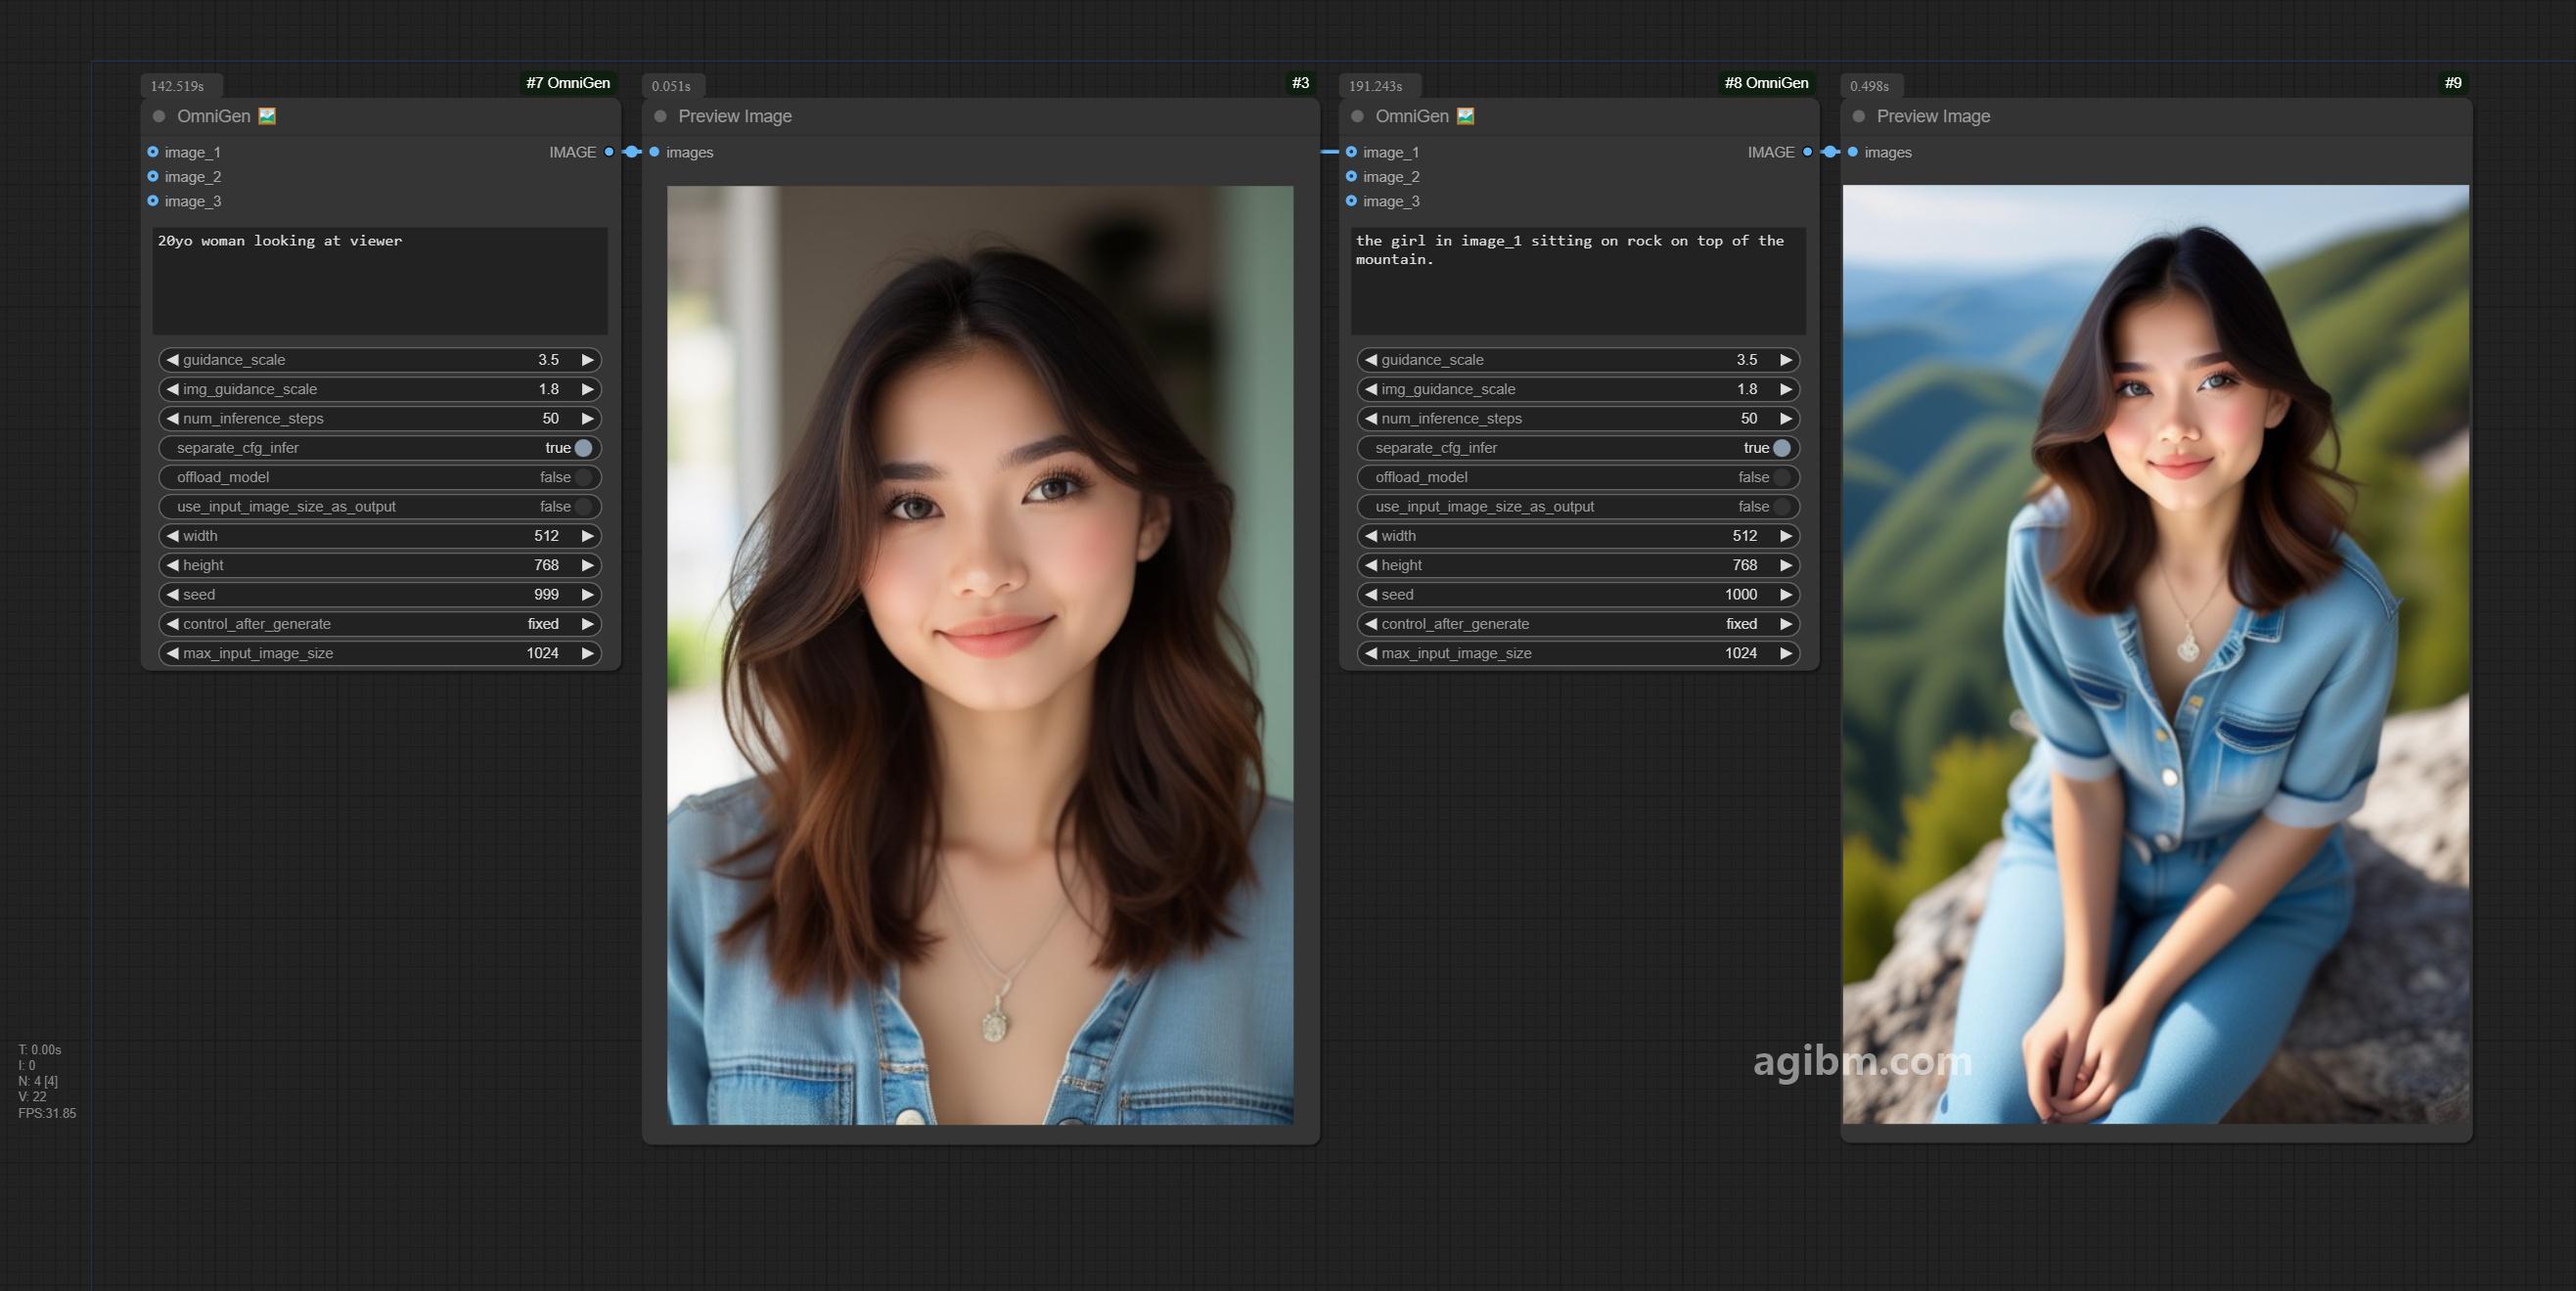
Task: Open control_after_generate options on node #7
Action: pos(380,624)
